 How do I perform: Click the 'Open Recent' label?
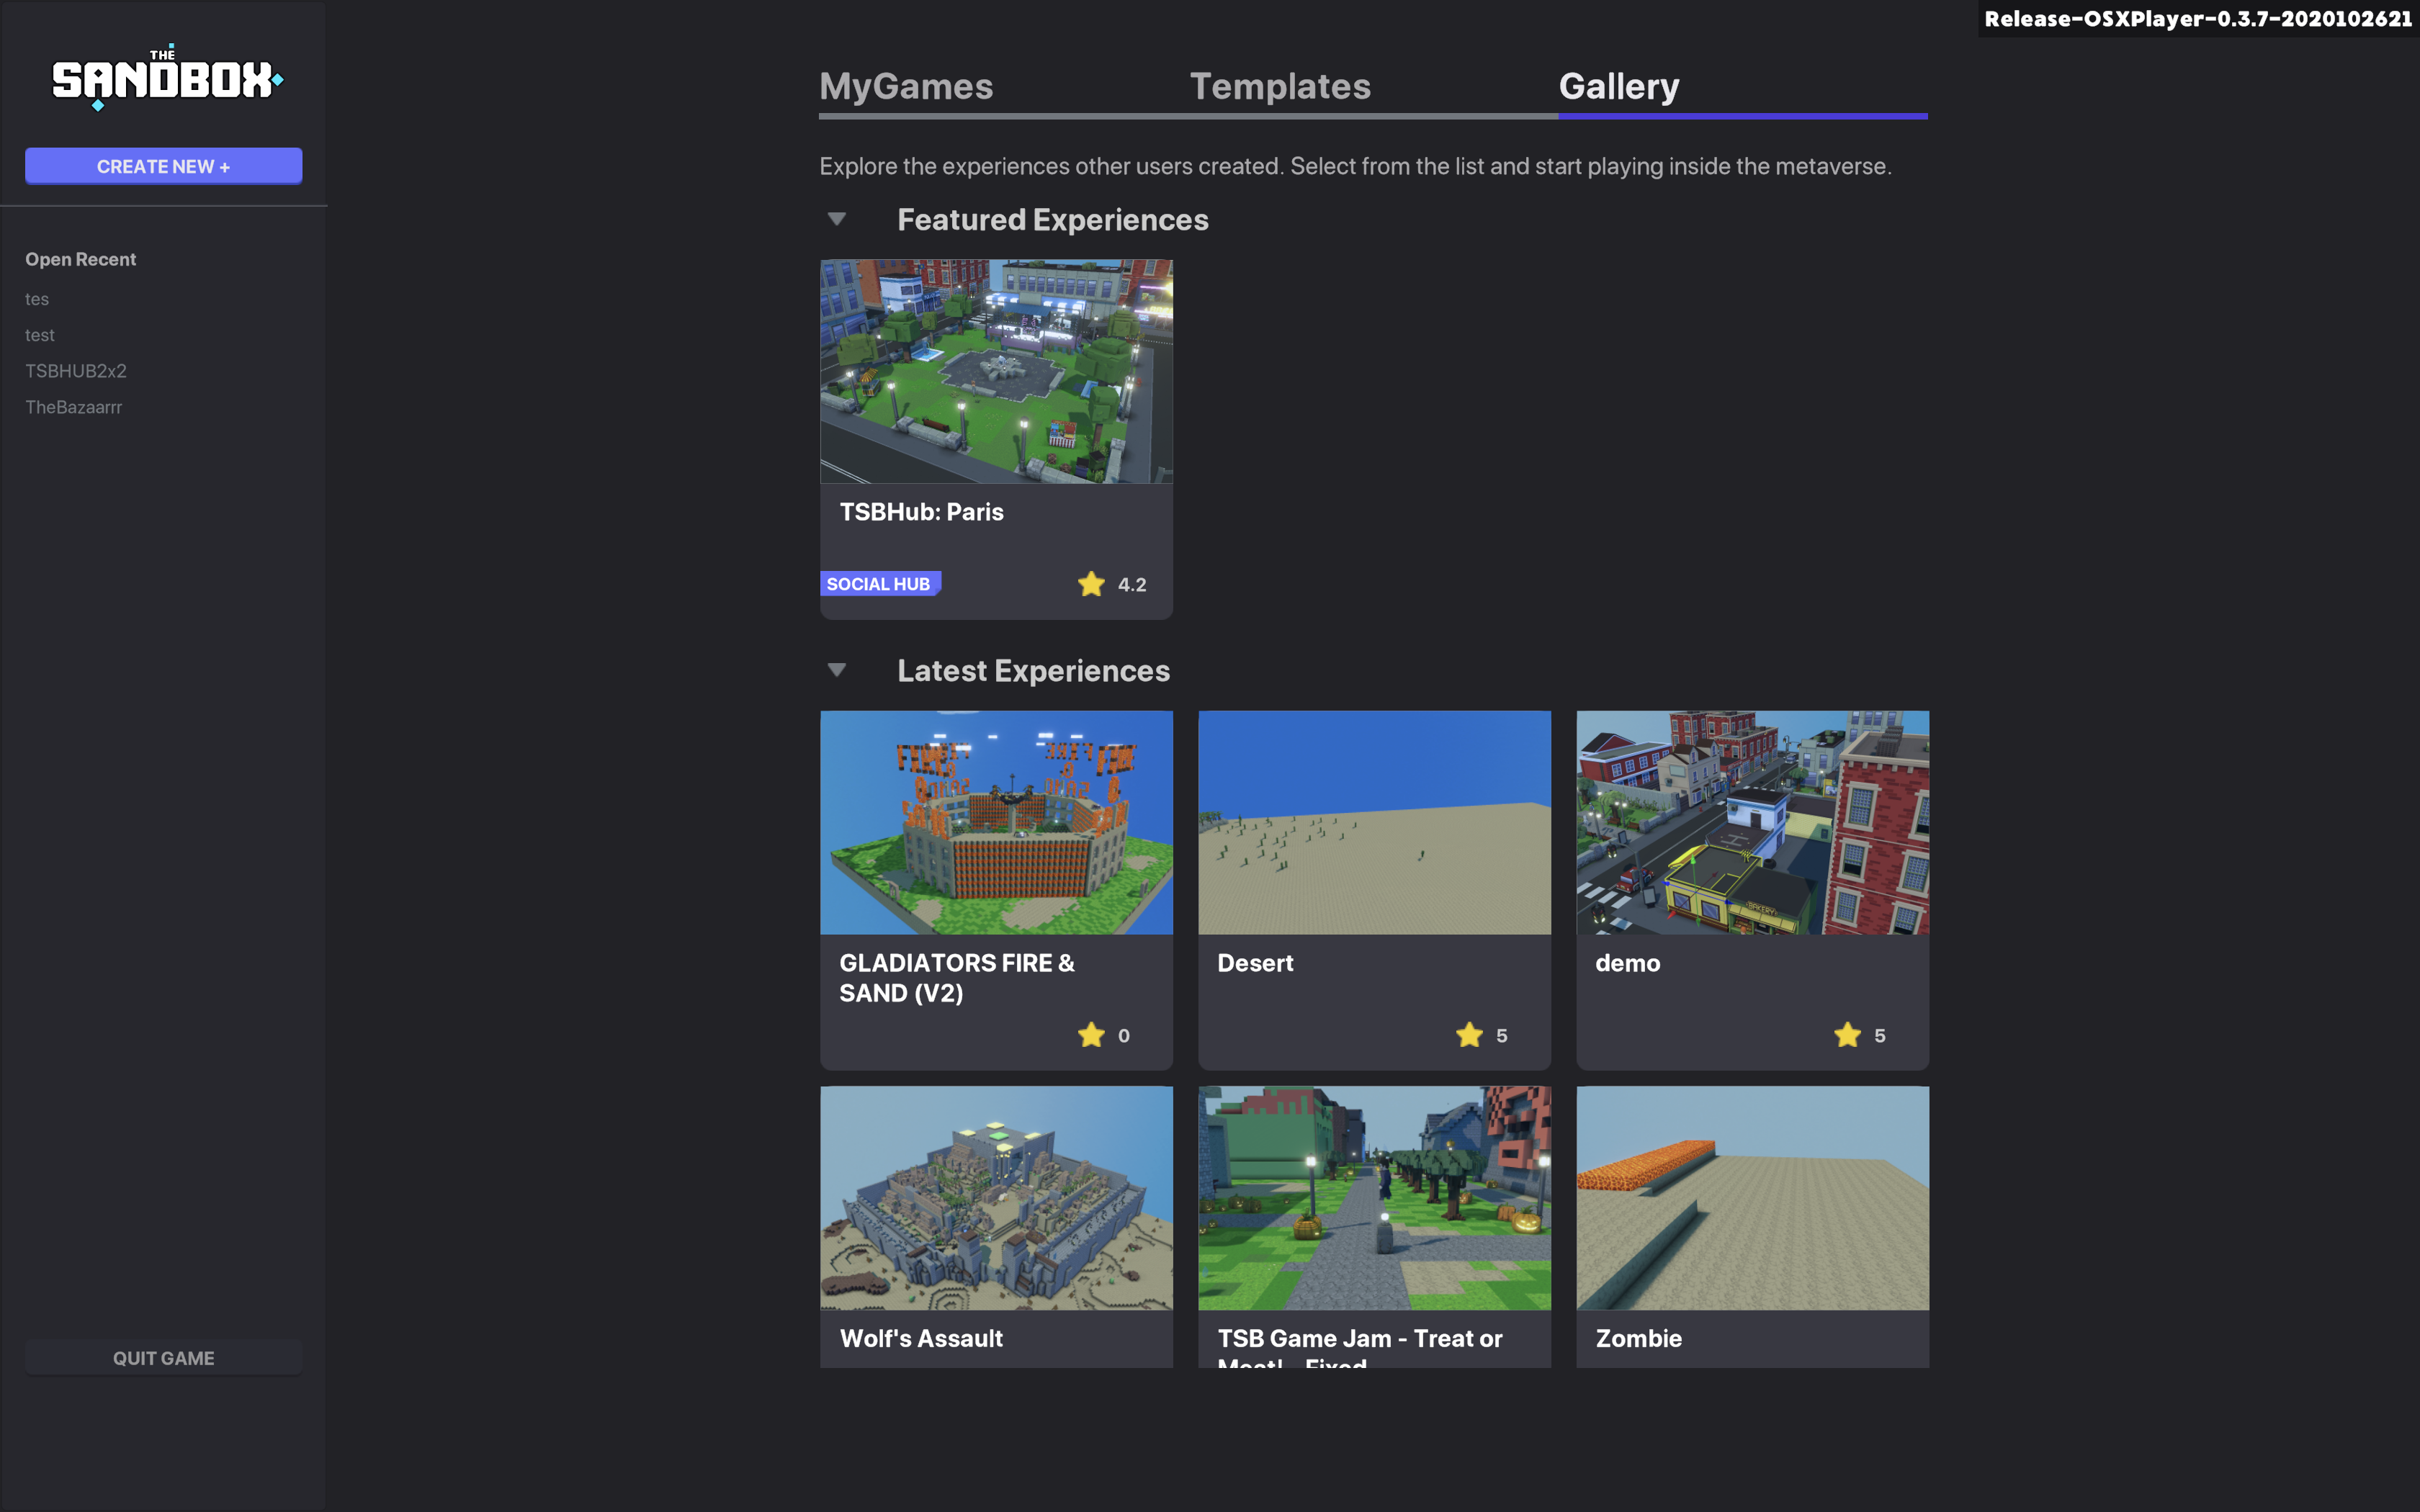[80, 259]
